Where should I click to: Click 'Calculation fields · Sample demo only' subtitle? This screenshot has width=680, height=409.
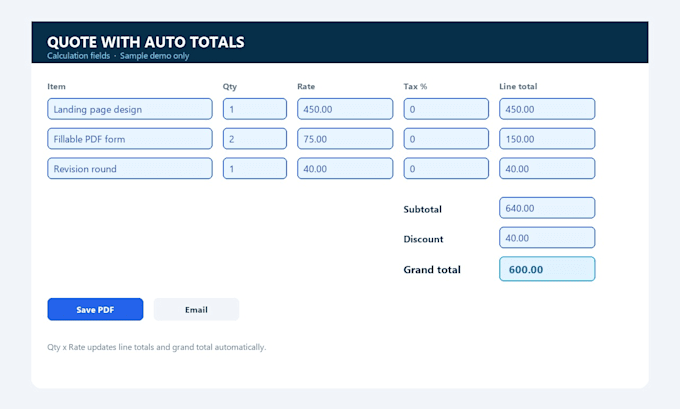pyautogui.click(x=118, y=56)
